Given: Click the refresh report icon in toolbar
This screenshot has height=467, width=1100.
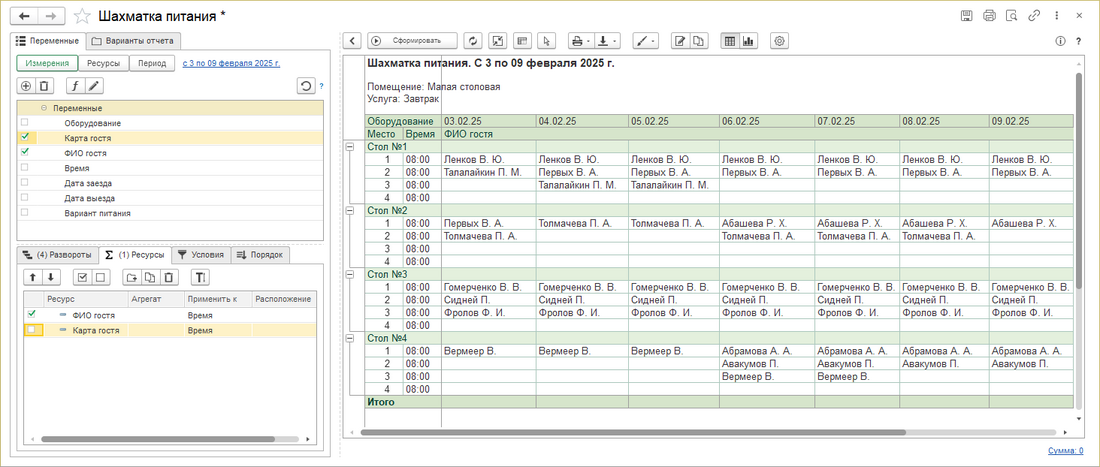Looking at the screenshot, I should pyautogui.click(x=475, y=41).
